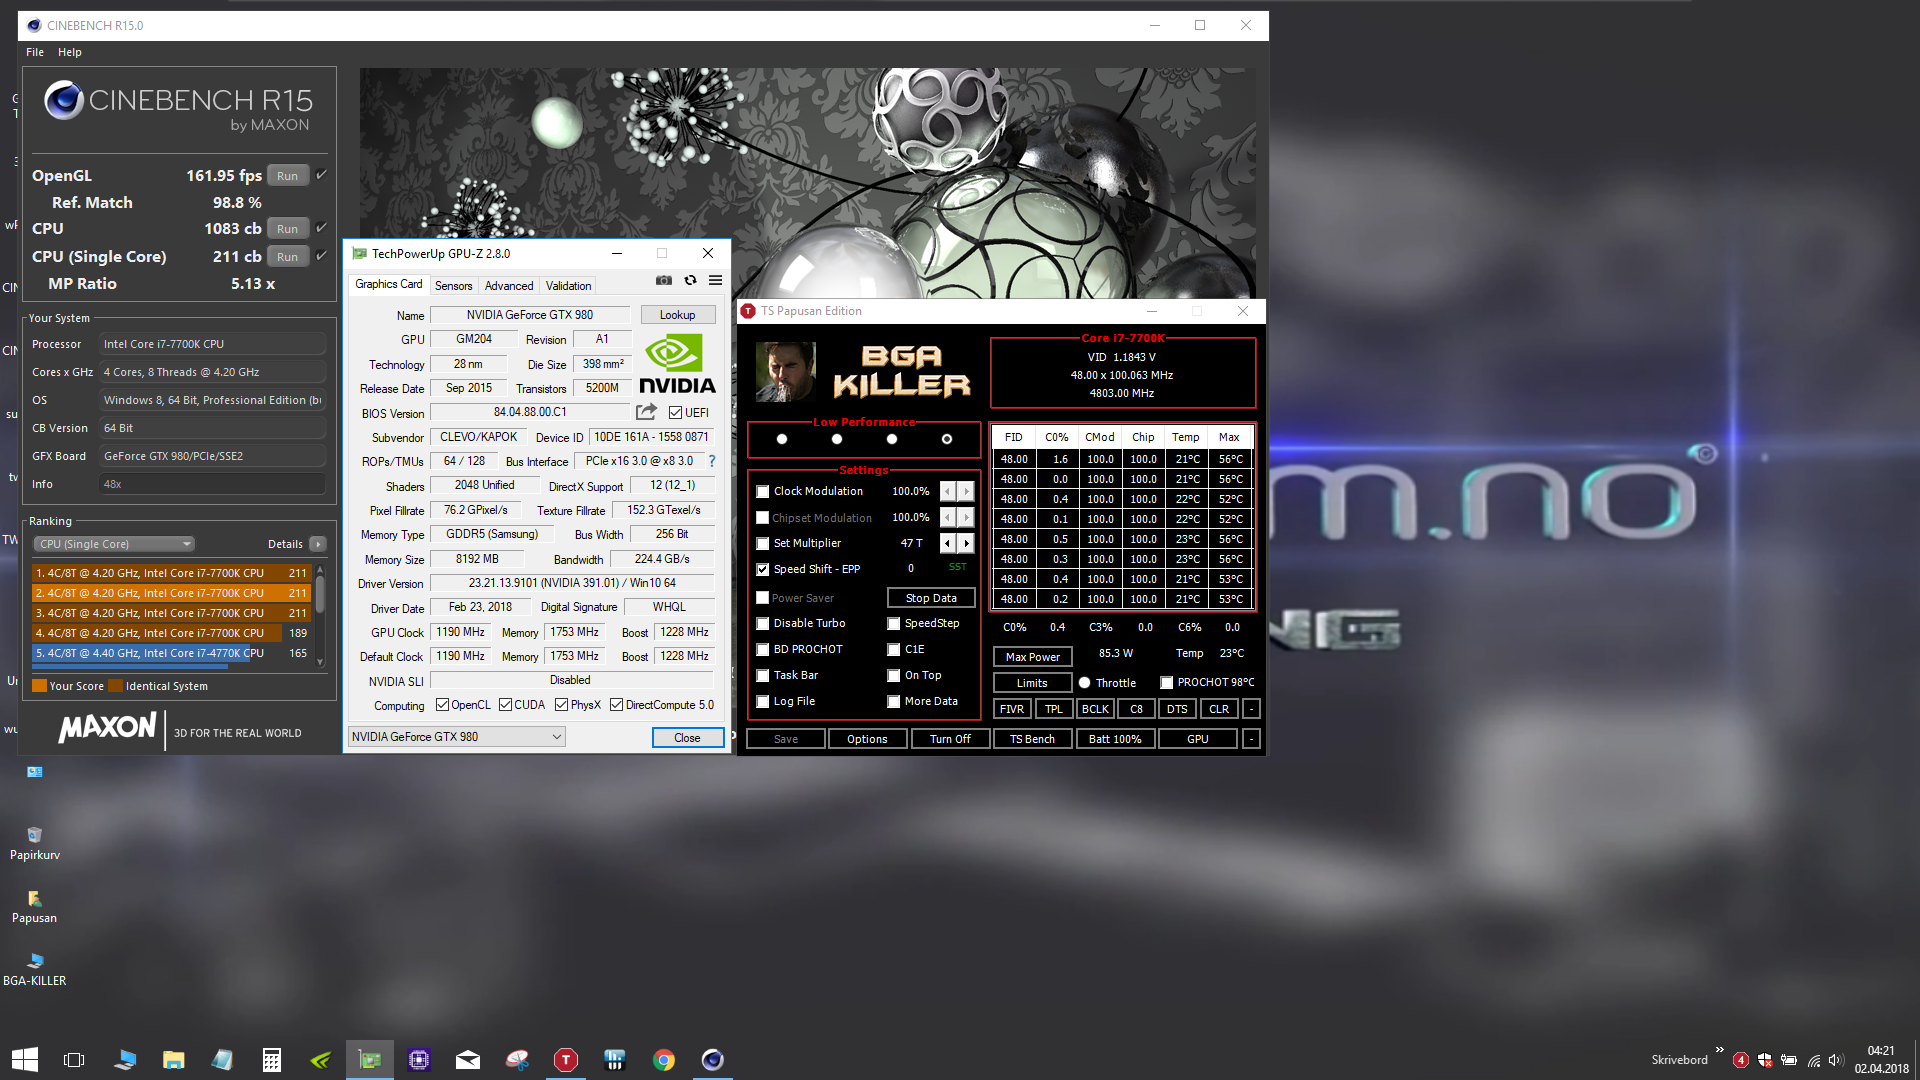Enable Set Multiplier checkbox
This screenshot has height=1080, width=1920.
click(763, 543)
